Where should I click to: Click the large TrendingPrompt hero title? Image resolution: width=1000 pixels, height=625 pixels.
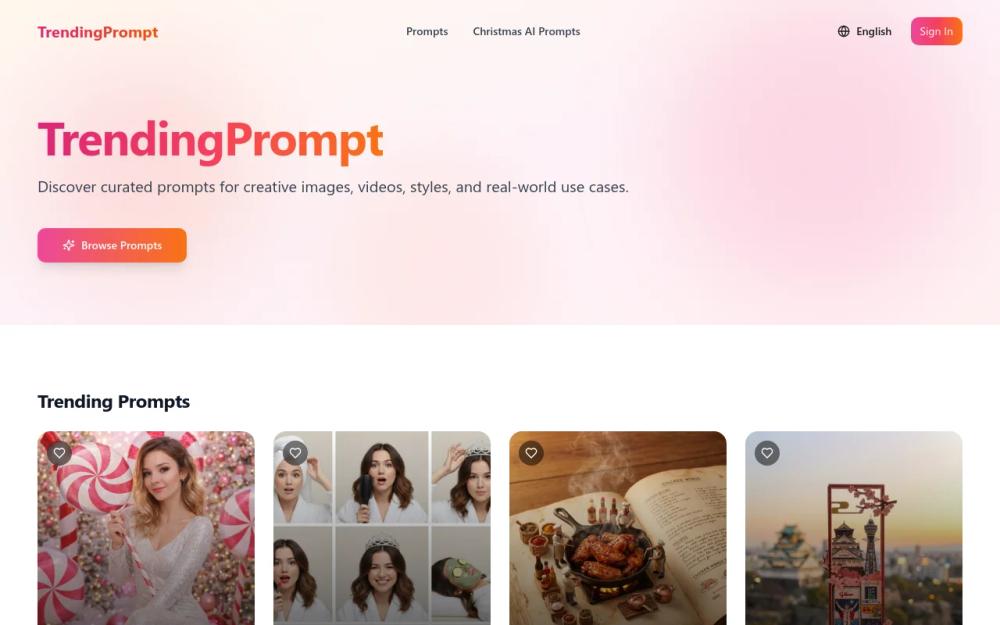210,141
